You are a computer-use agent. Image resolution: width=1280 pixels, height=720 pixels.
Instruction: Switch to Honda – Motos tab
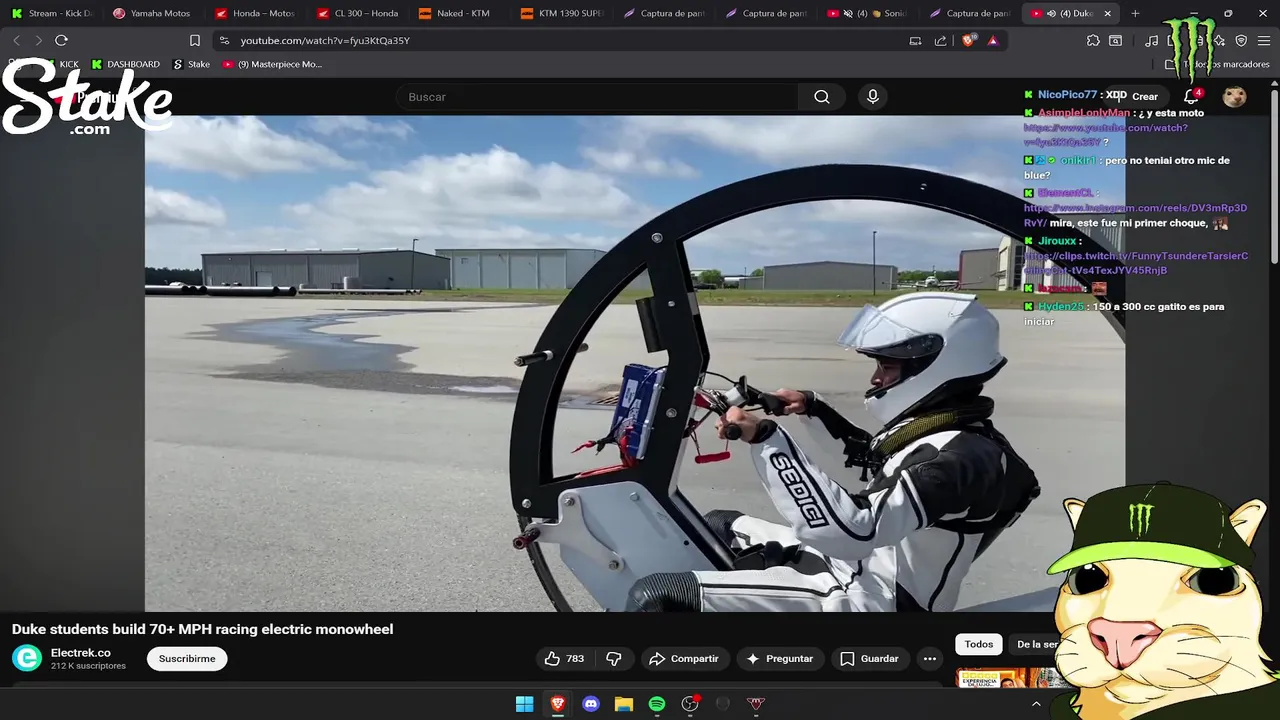tap(255, 13)
